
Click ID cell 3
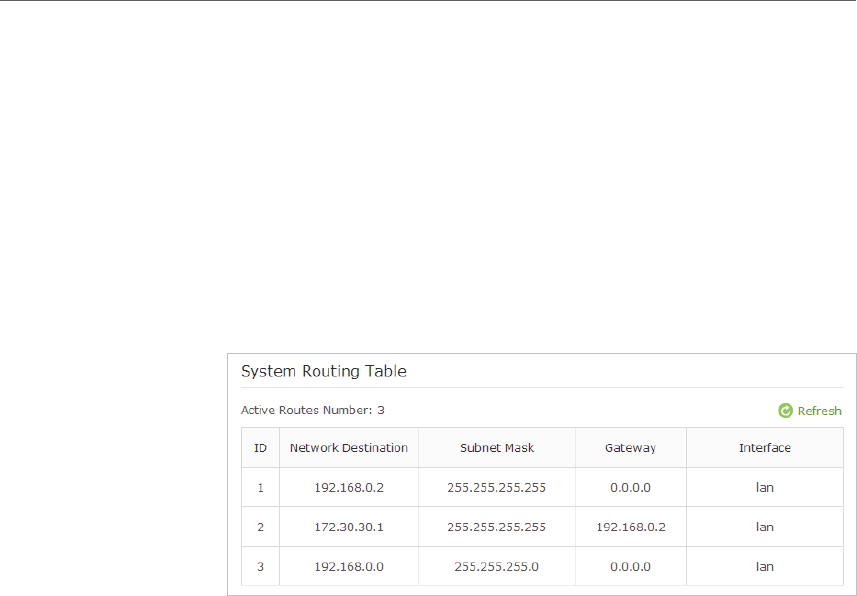(260, 566)
